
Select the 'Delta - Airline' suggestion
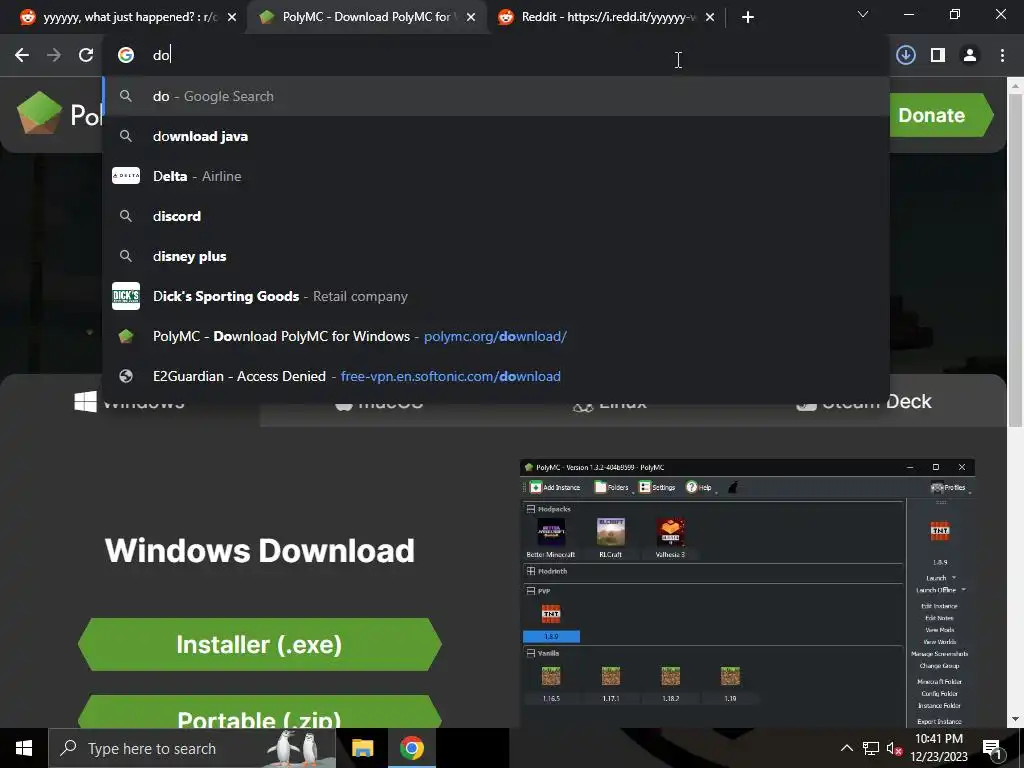click(x=496, y=176)
